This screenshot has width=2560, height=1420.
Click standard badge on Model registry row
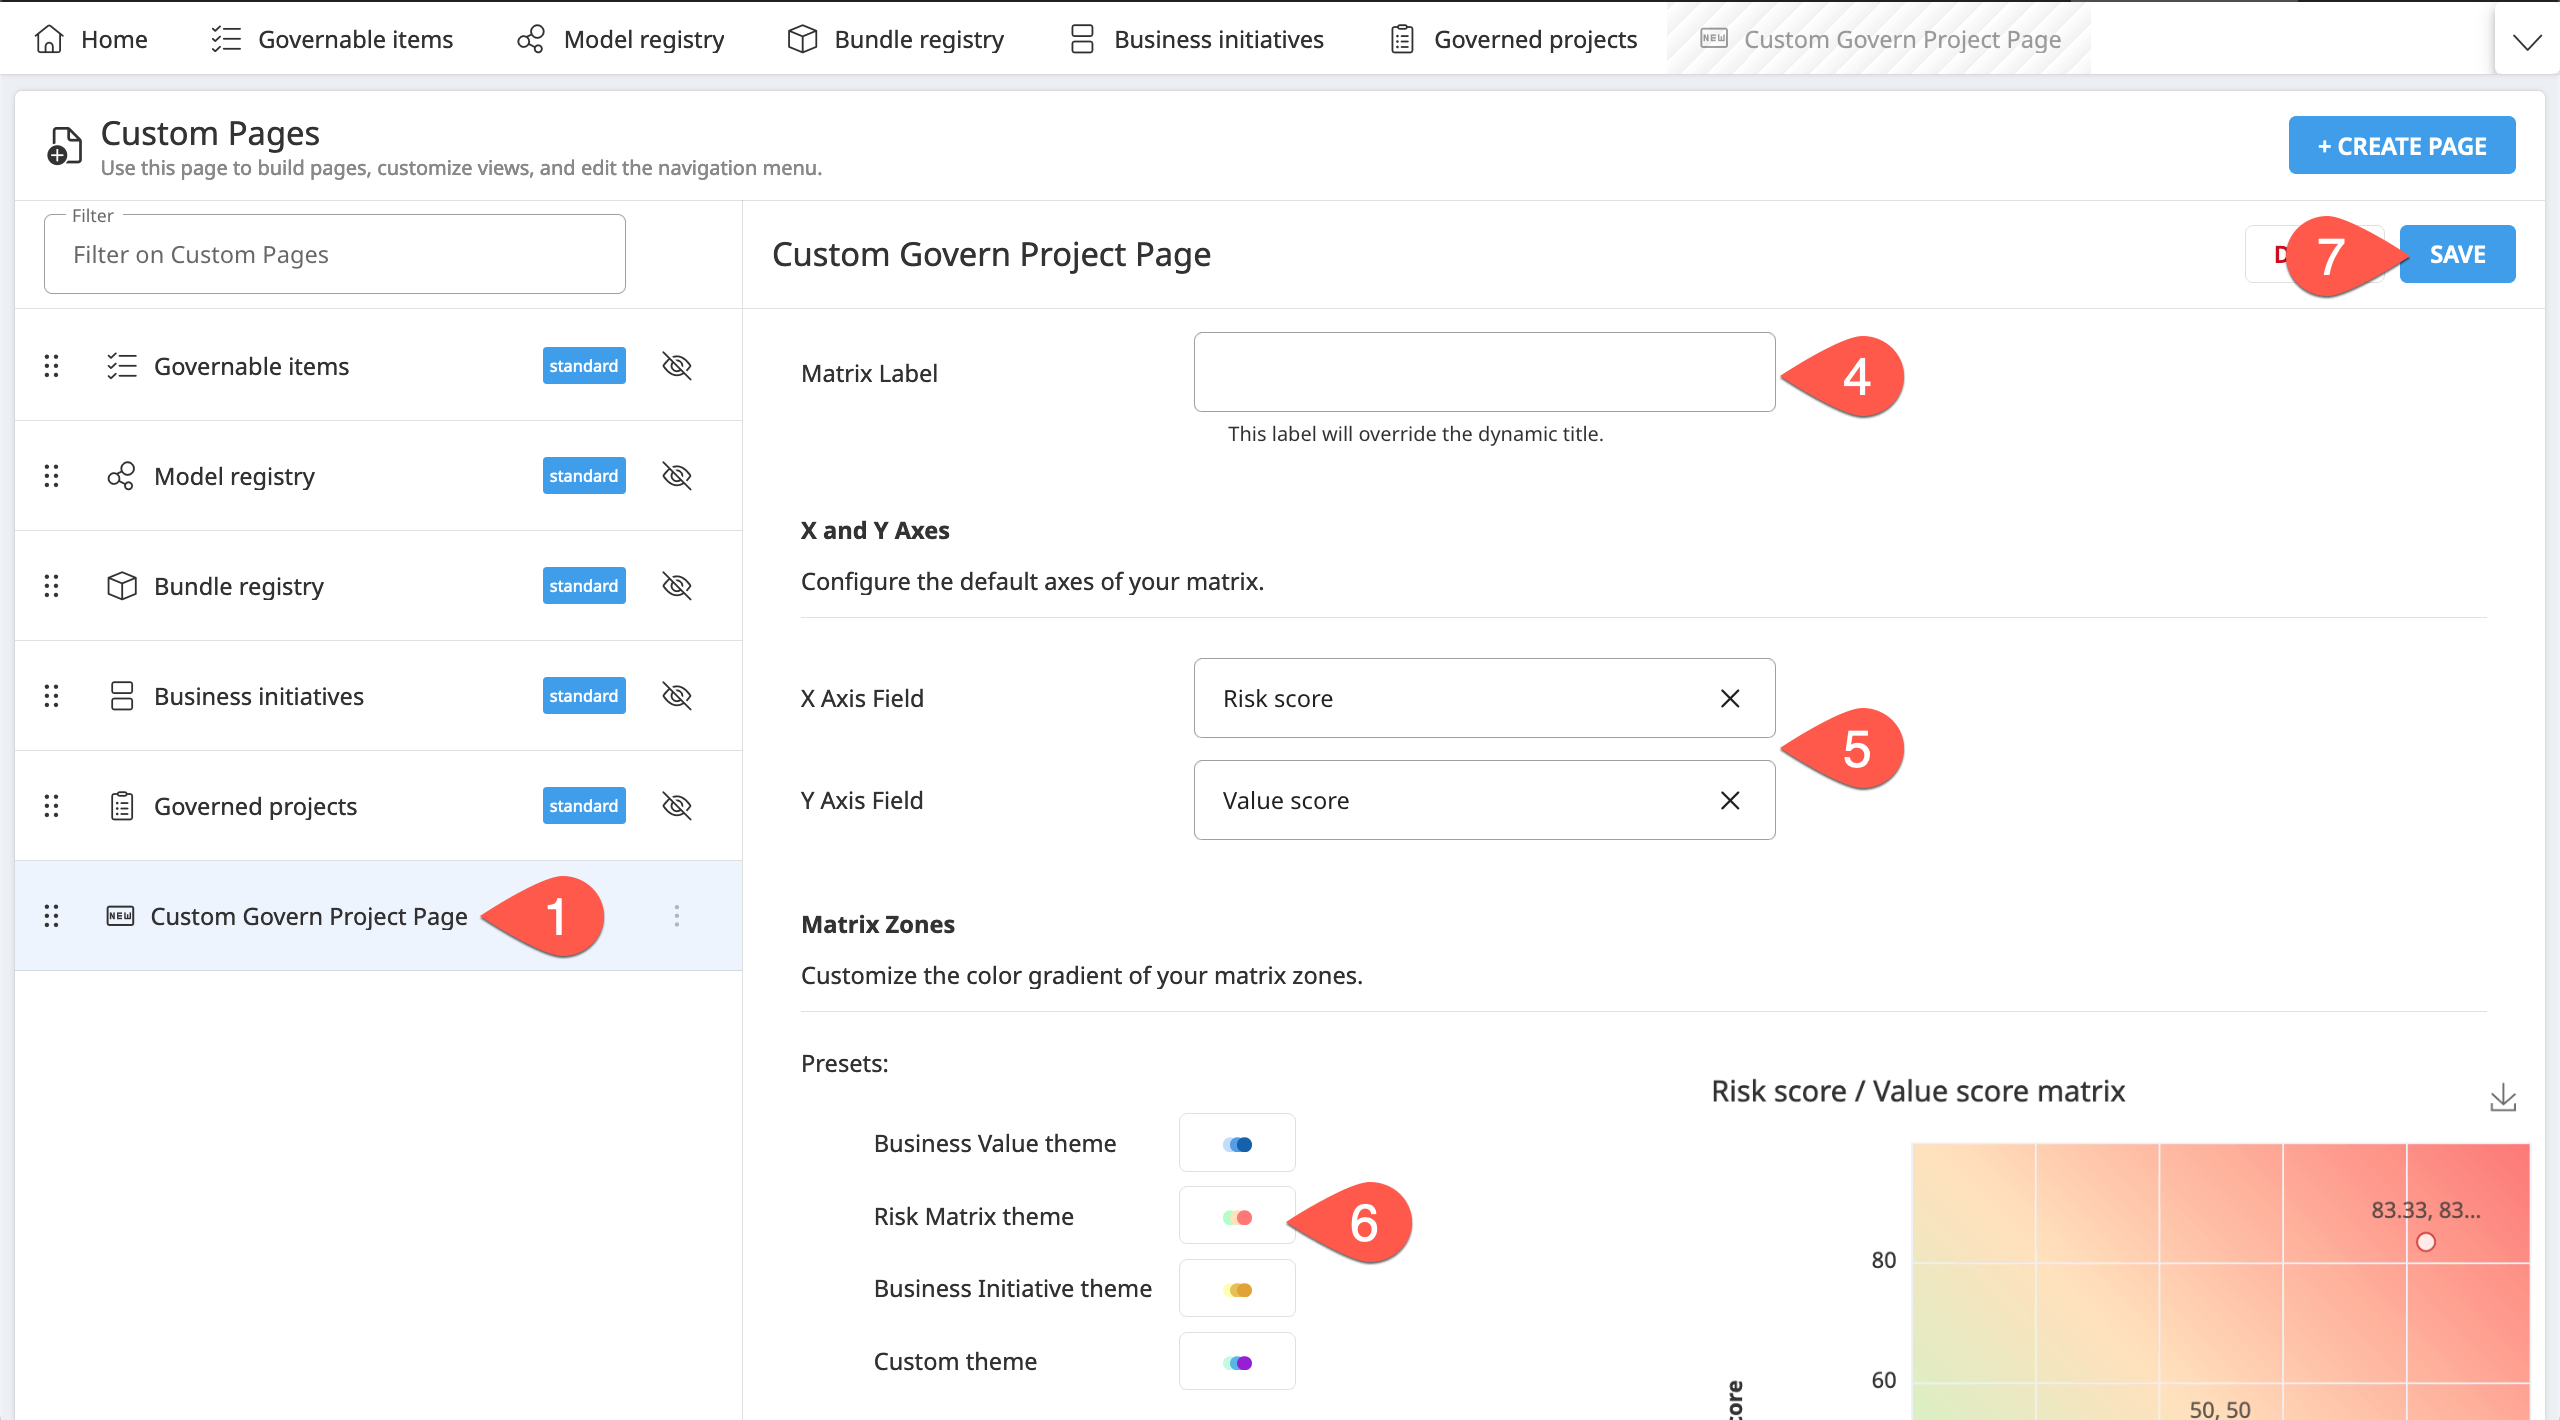click(584, 476)
